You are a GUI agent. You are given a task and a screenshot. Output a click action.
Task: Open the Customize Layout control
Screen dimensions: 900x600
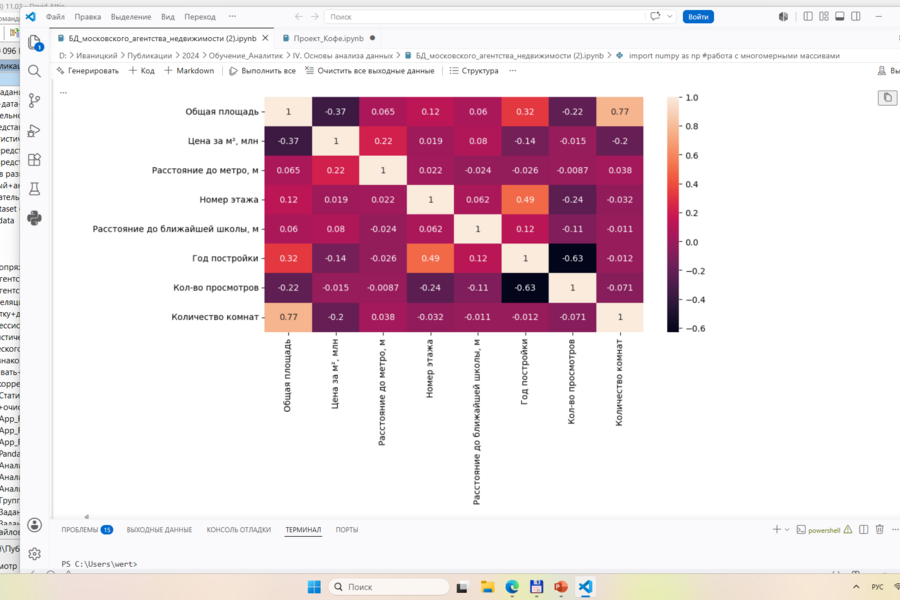824,17
